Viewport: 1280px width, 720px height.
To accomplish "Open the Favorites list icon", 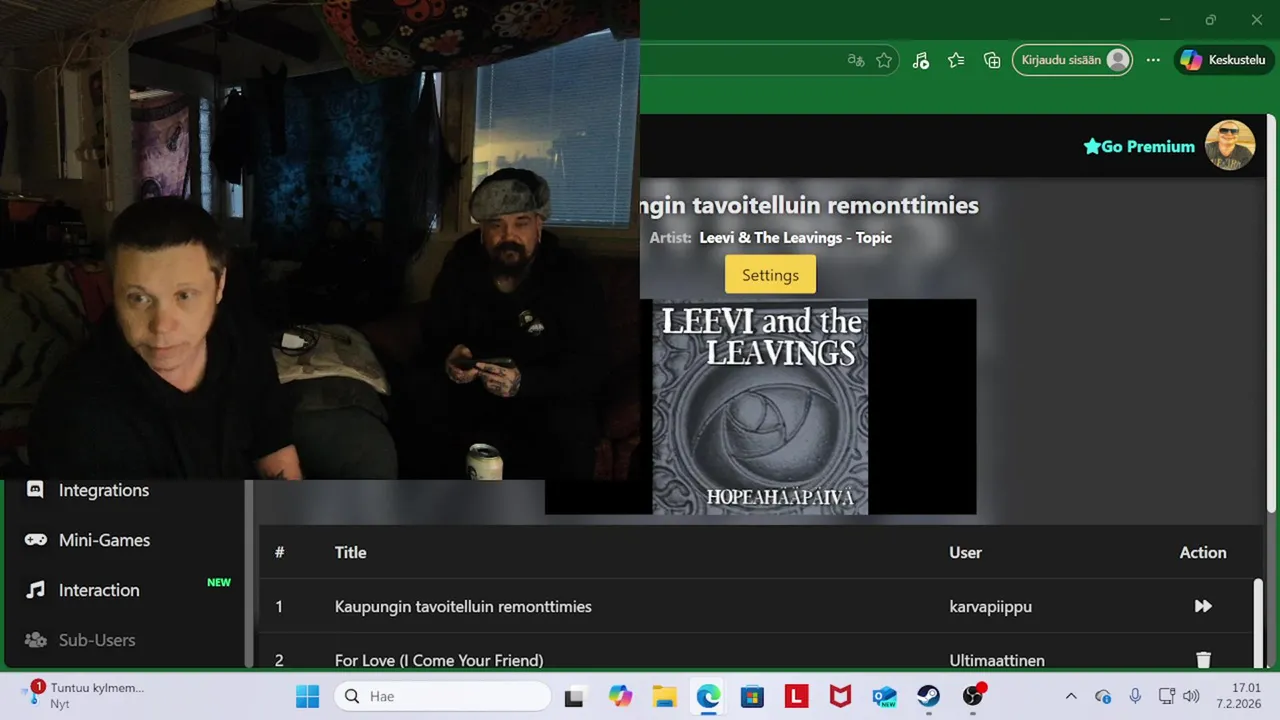I will pyautogui.click(x=956, y=60).
